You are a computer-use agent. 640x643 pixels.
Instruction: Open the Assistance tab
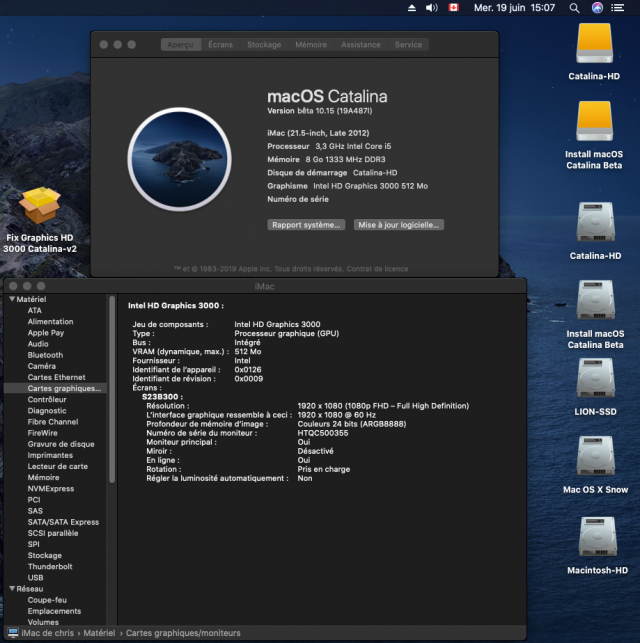click(361, 45)
